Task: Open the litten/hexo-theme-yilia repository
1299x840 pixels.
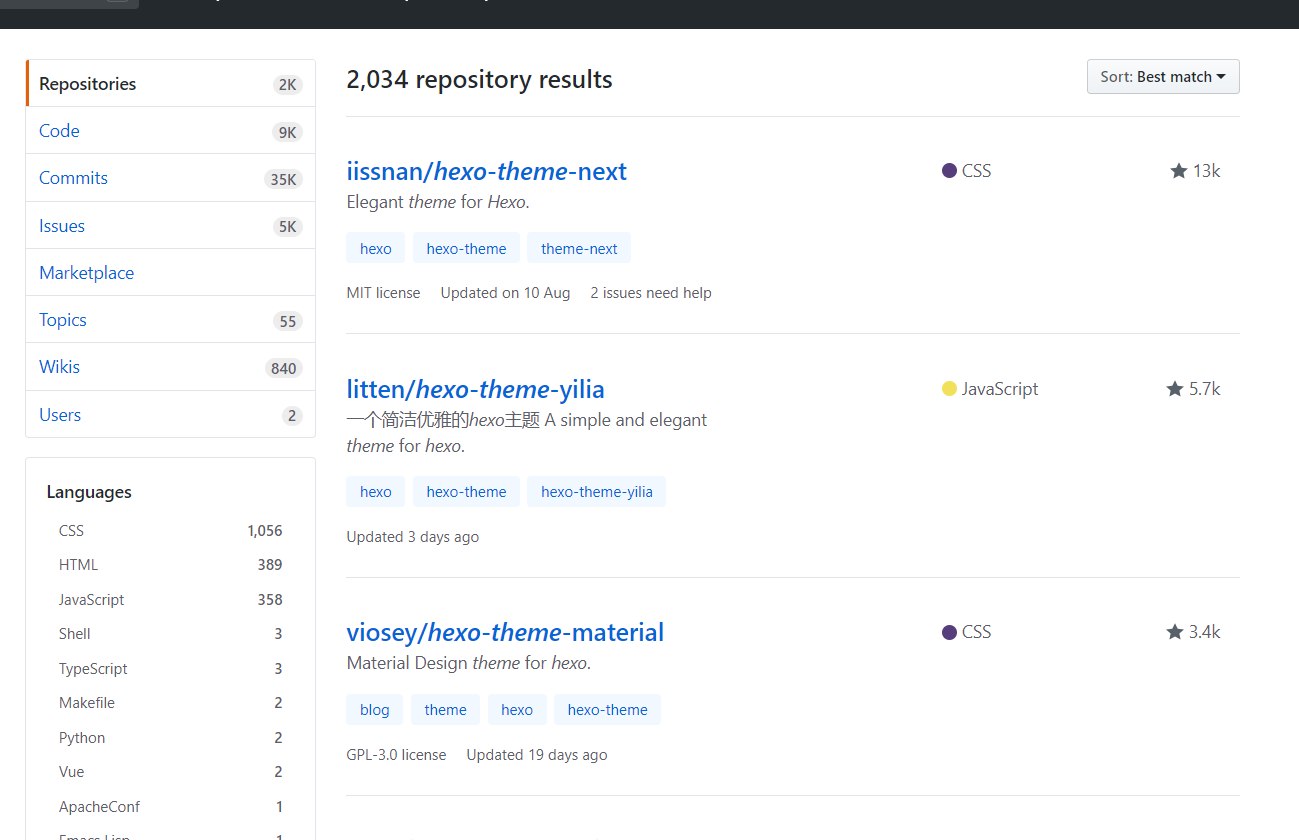Action: tap(476, 389)
